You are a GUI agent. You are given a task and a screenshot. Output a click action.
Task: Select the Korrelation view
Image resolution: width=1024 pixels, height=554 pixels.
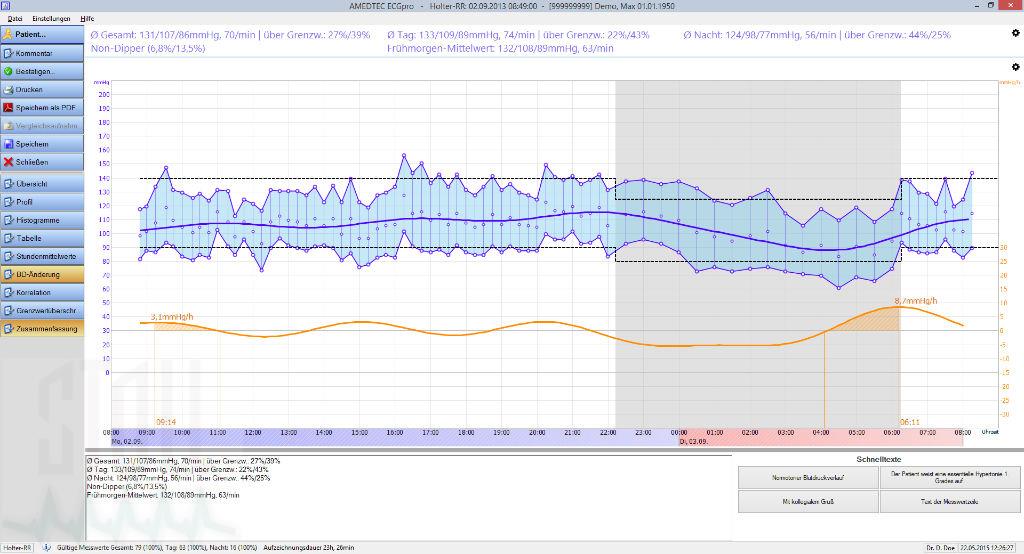pos(40,293)
